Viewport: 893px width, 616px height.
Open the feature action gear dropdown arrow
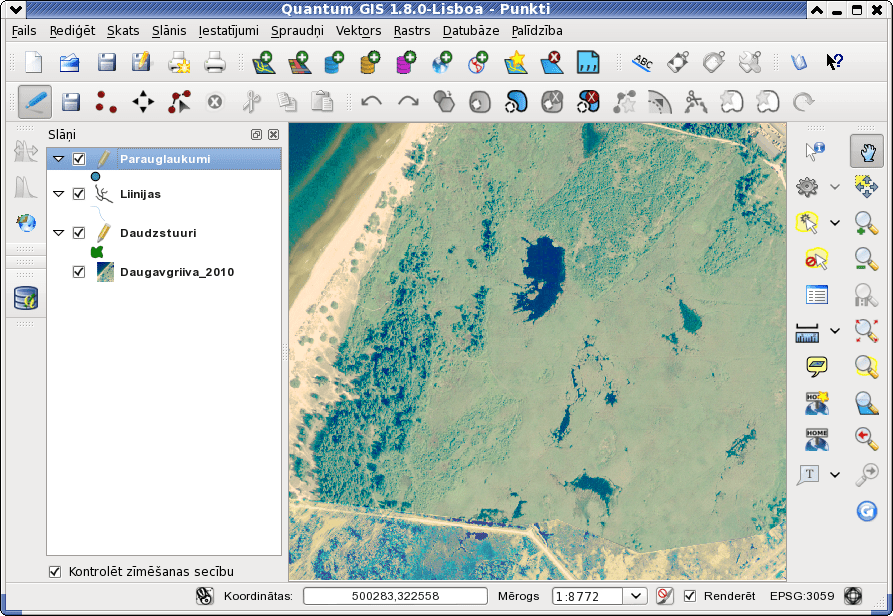pyautogui.click(x=835, y=187)
